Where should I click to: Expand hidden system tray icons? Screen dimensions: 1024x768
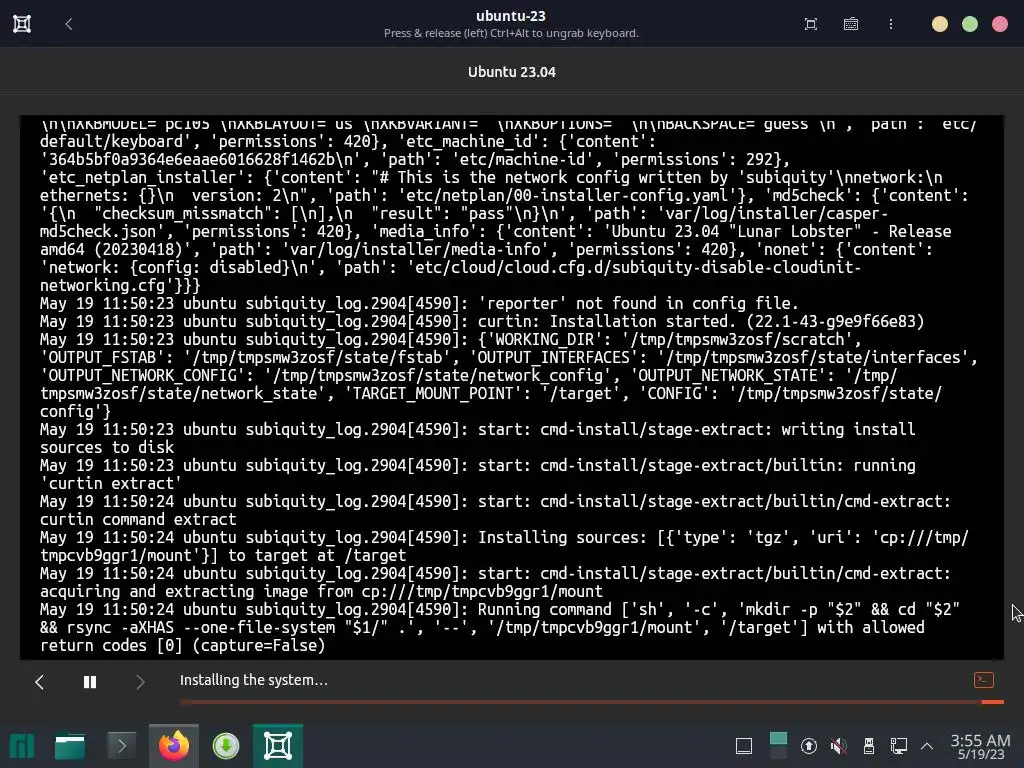(927, 746)
